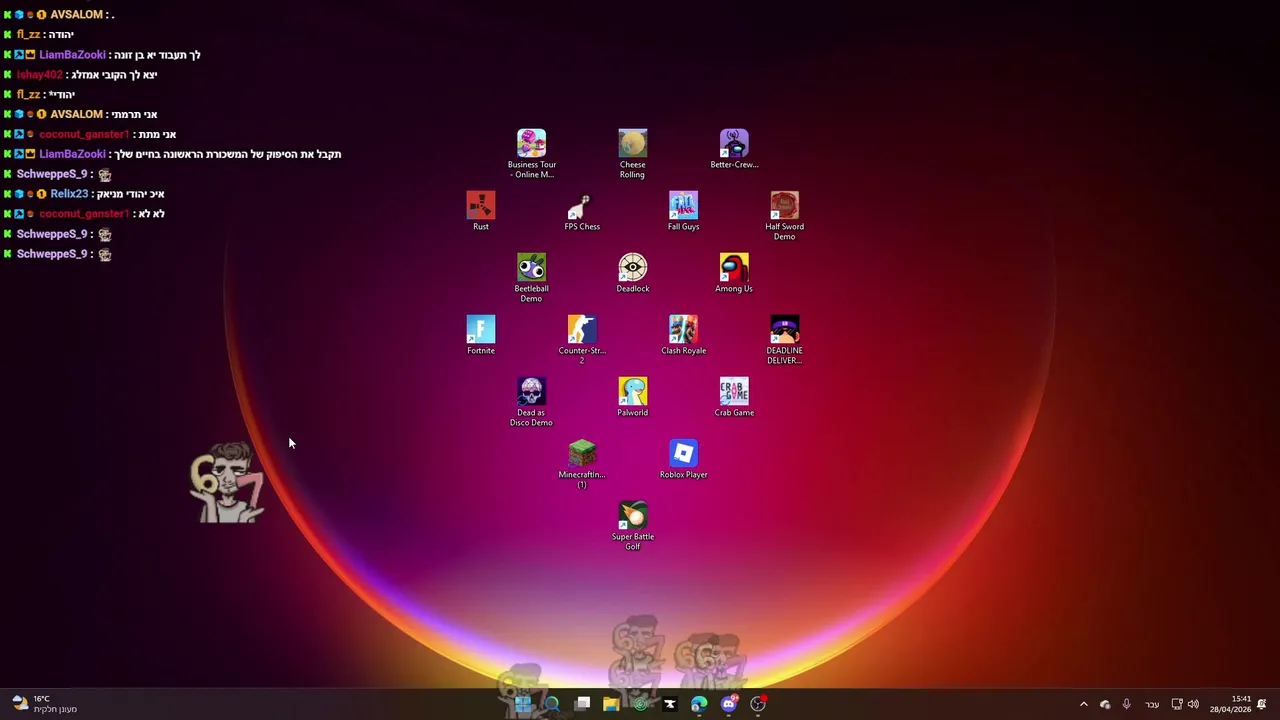1280x720 pixels.
Task: Select the Half Sword Demo icon
Action: click(784, 216)
